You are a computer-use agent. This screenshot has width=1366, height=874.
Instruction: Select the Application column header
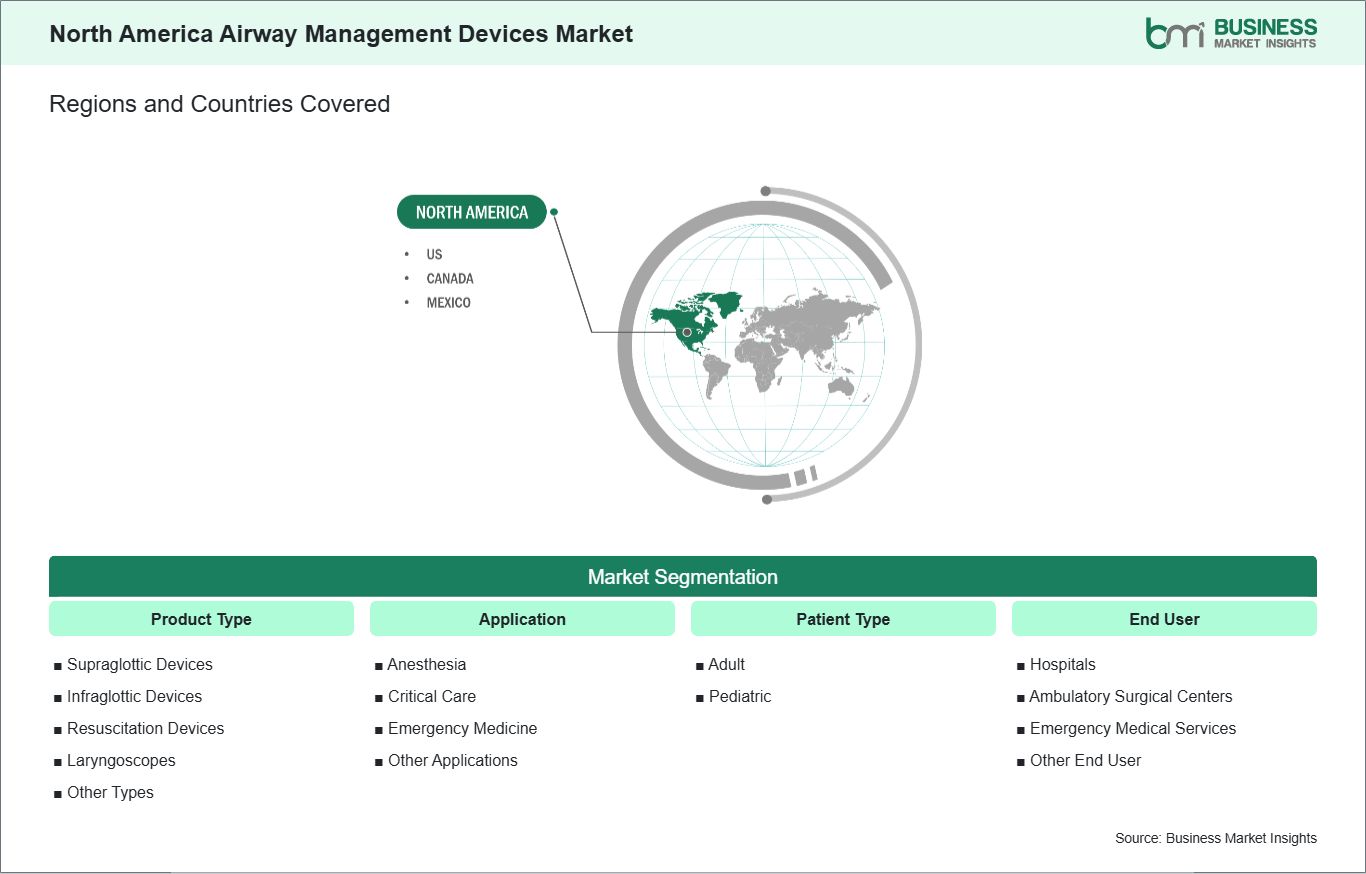pos(522,619)
